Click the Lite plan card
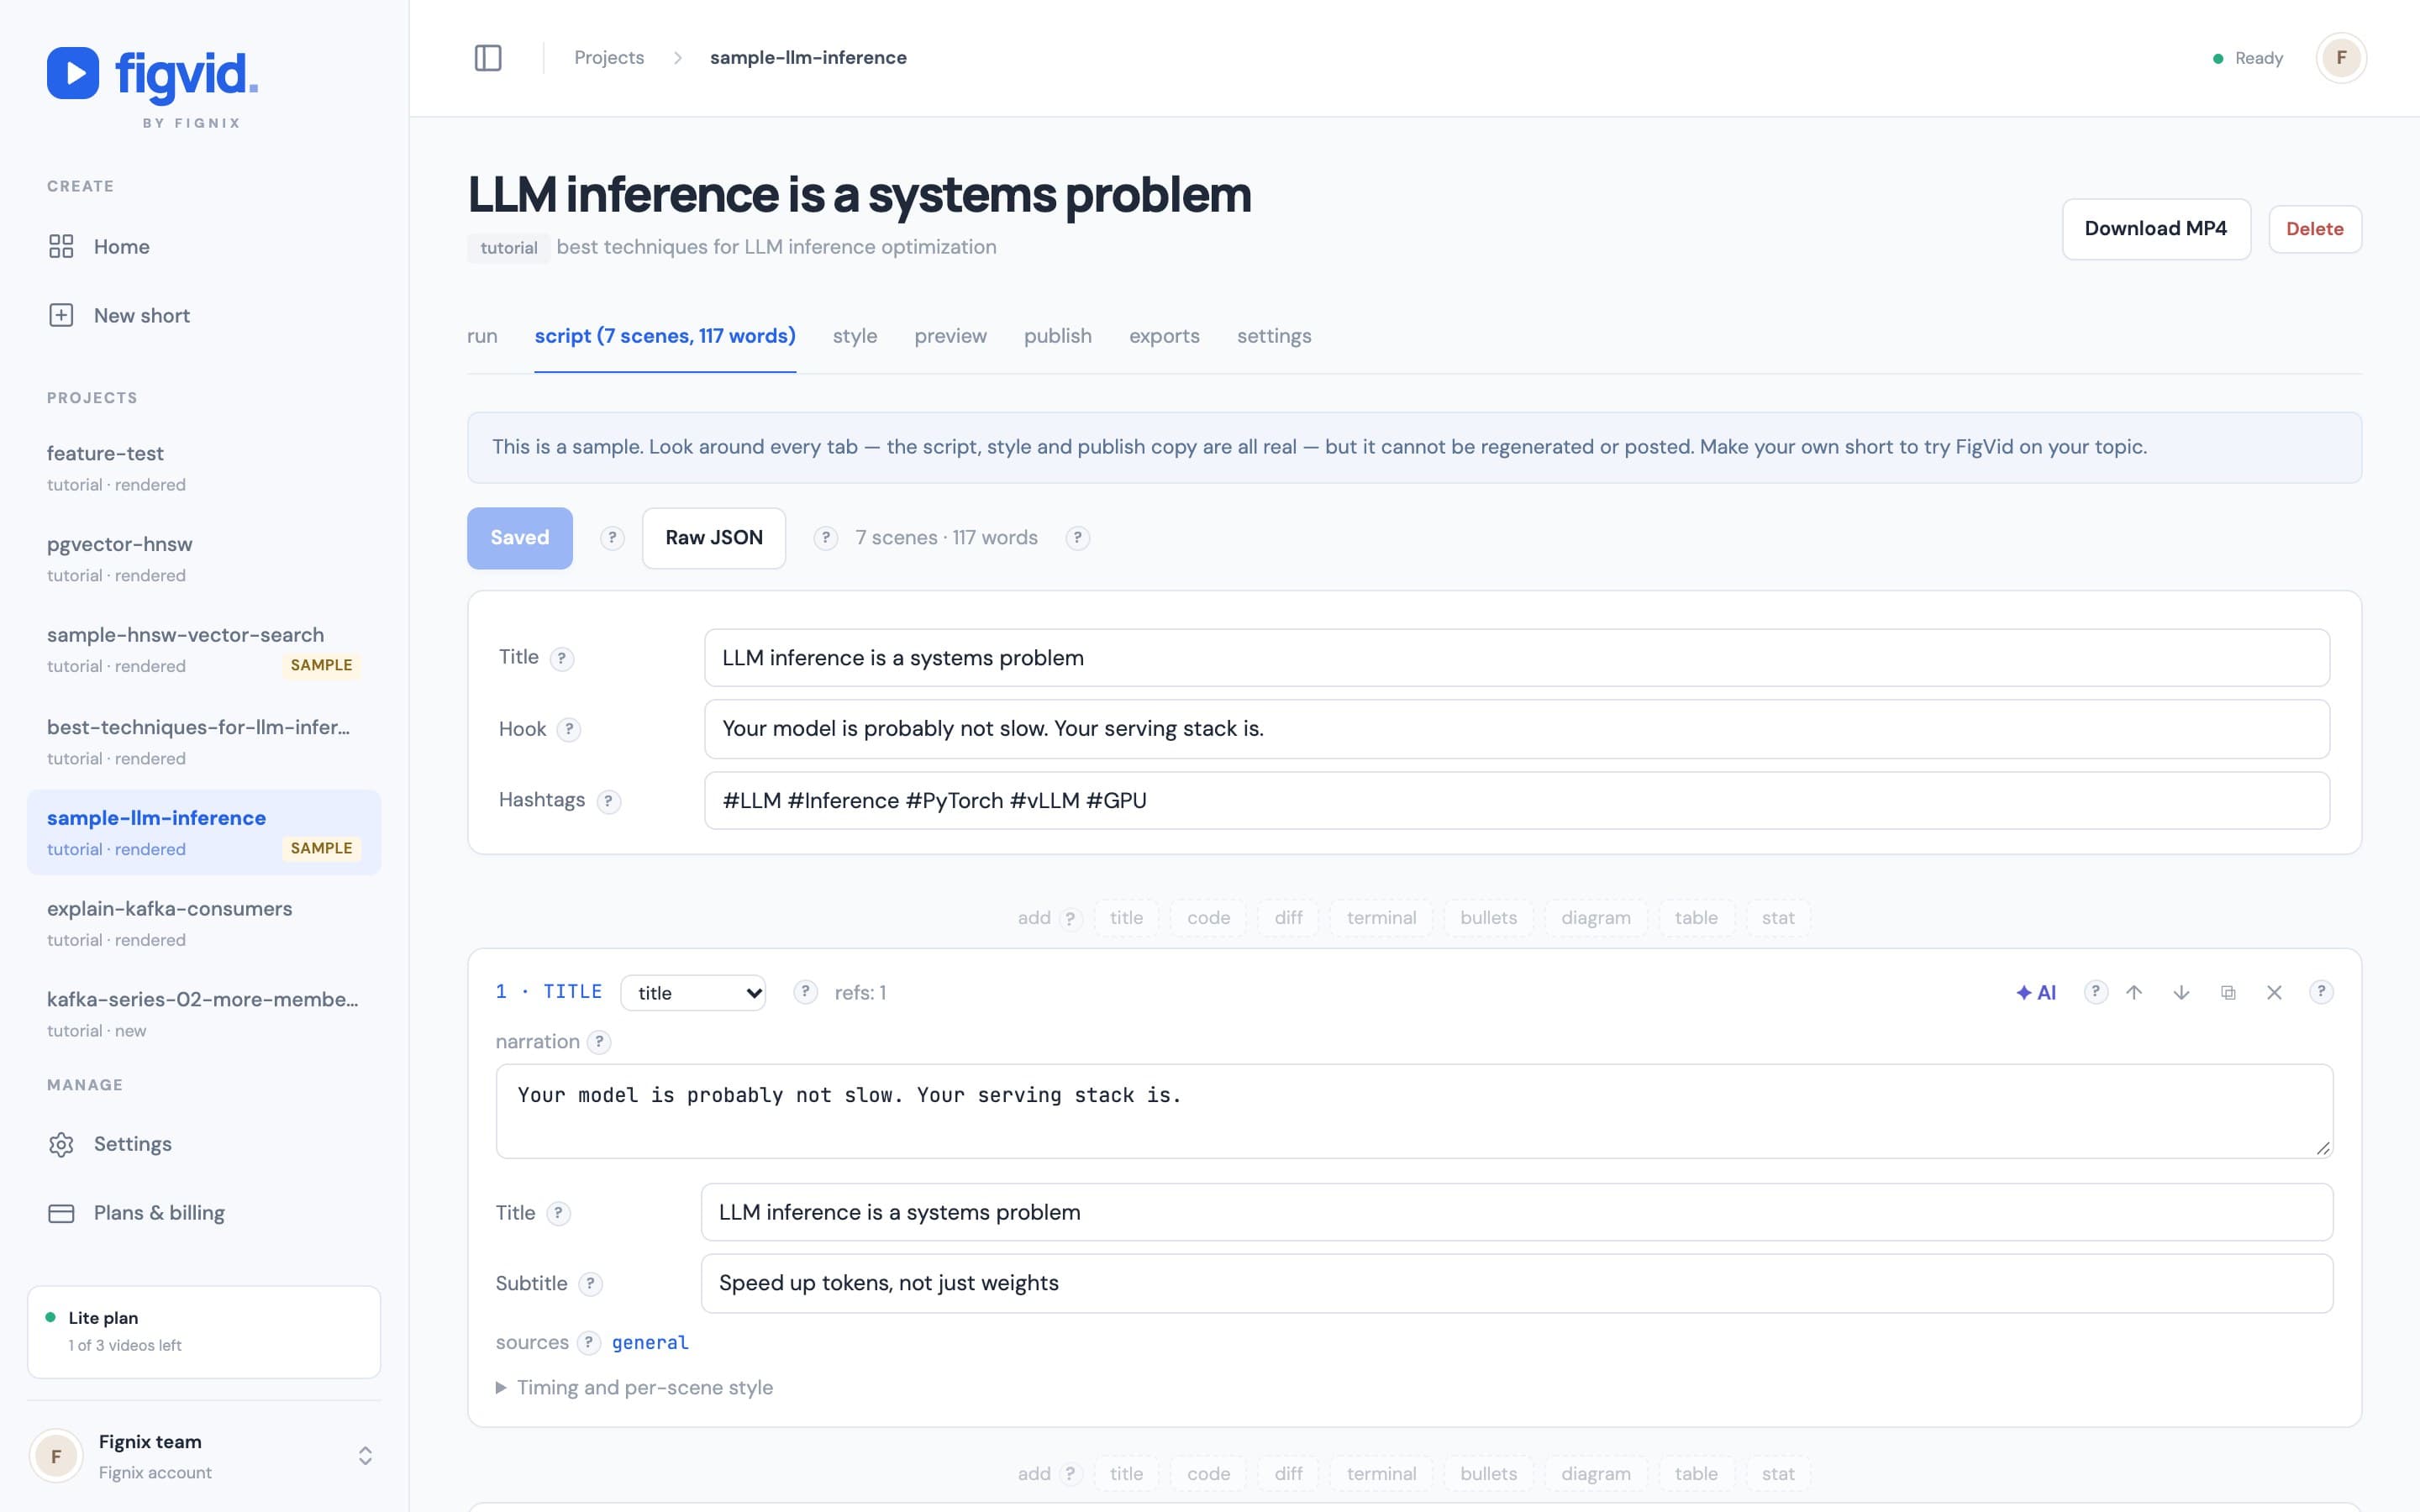The height and width of the screenshot is (1512, 2420). pos(204,1331)
